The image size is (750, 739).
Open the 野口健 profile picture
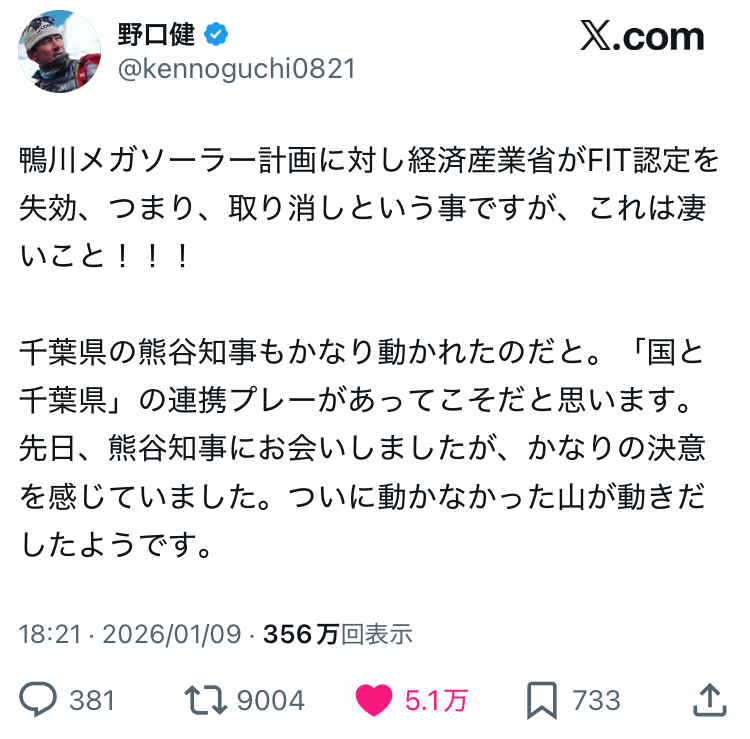click(59, 51)
